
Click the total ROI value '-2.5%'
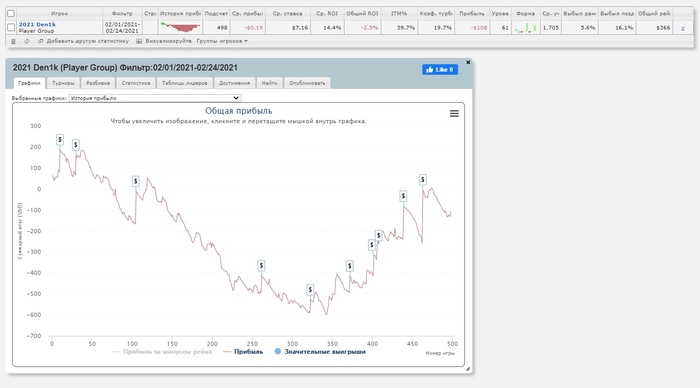pos(369,28)
